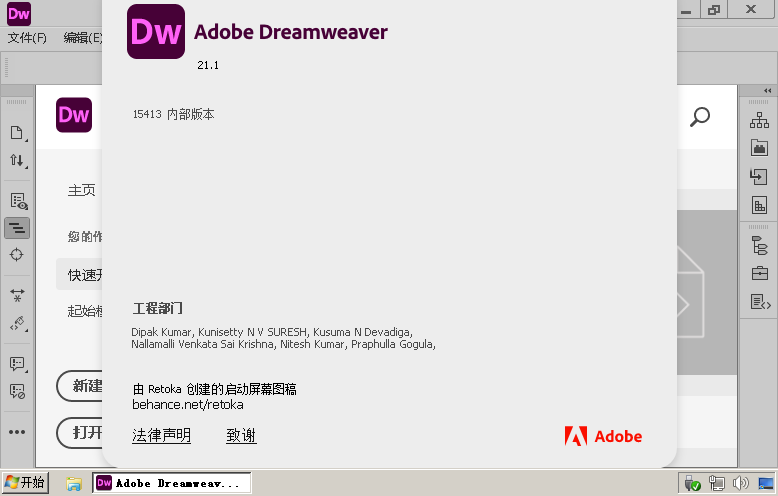Viewport: 778px width, 496px height.
Task: Open the 编辑(E) menu
Action: click(x=82, y=38)
